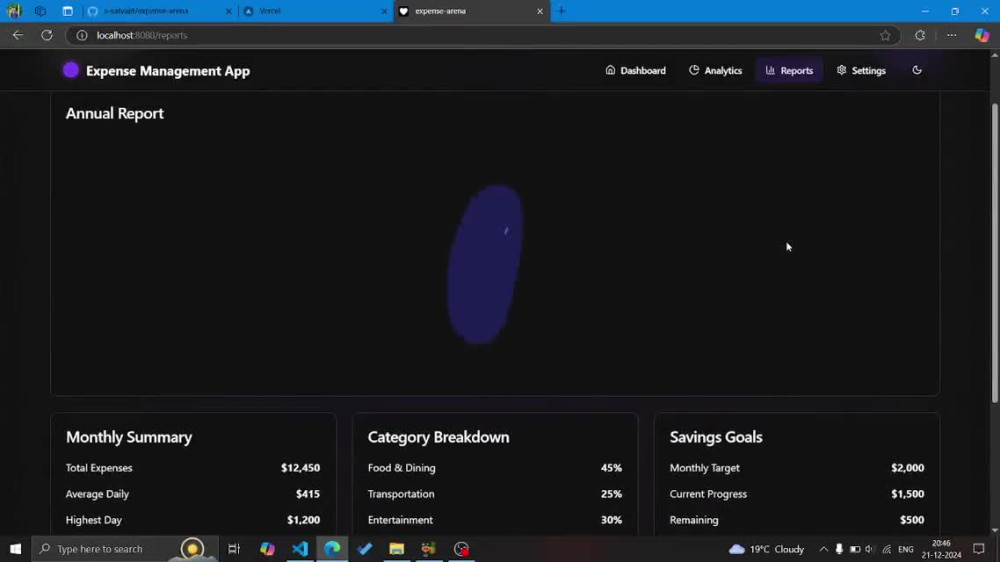This screenshot has width=1000, height=562.
Task: Click the Savings Goals heading
Action: [716, 437]
